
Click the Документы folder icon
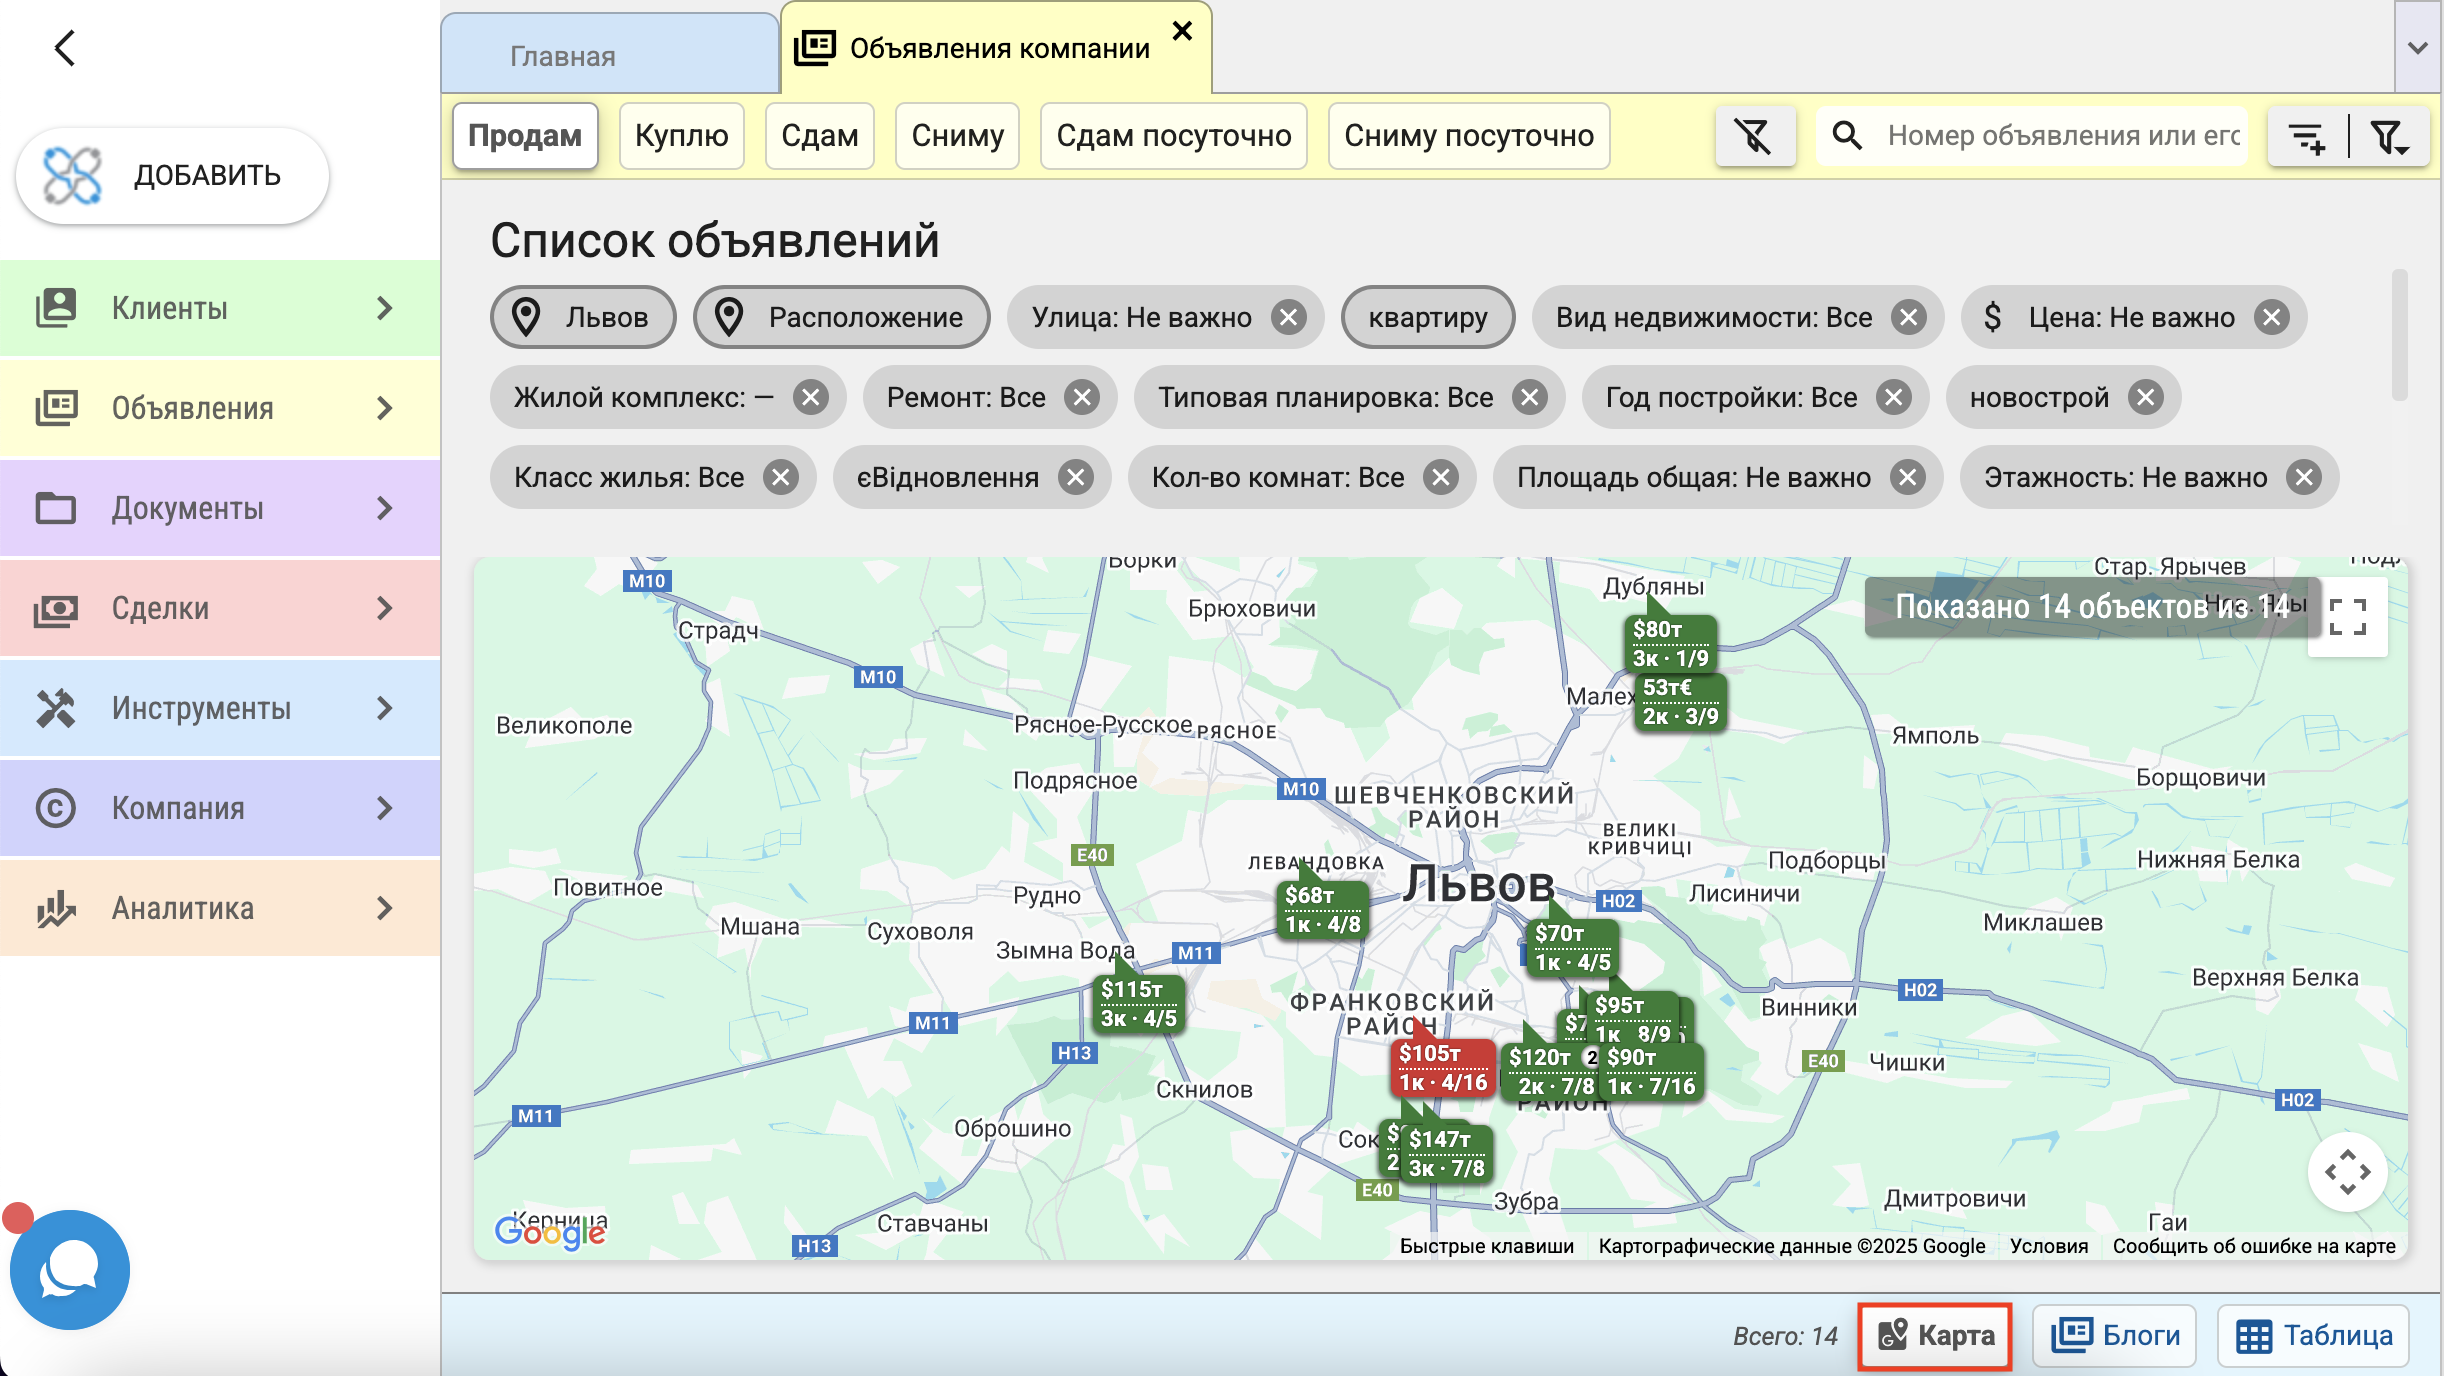(x=56, y=508)
